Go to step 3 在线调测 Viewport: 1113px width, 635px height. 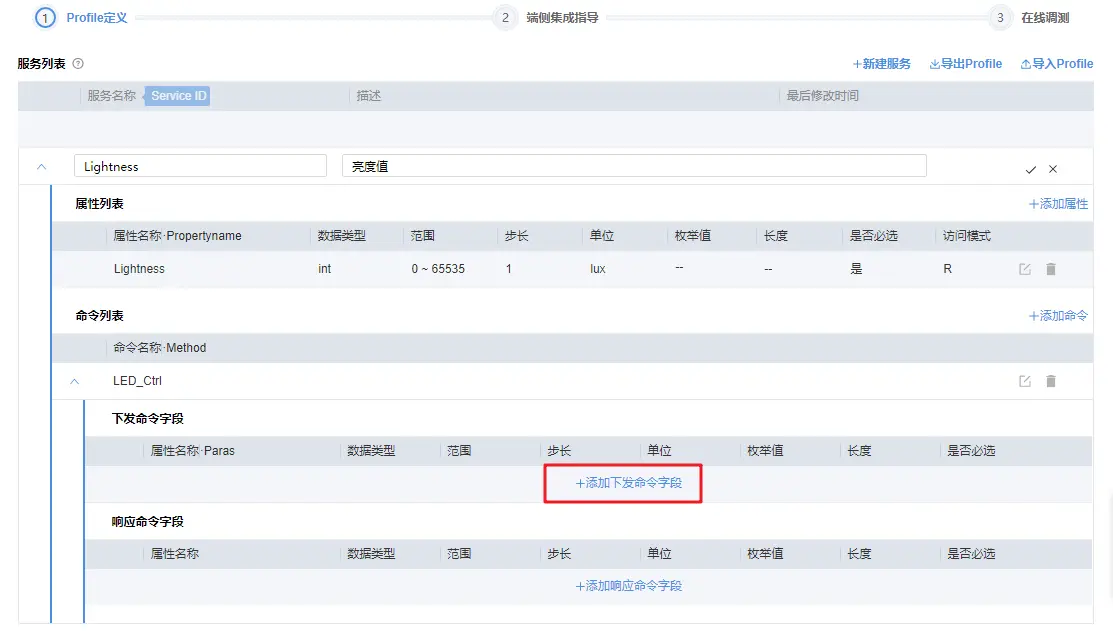point(1029,18)
